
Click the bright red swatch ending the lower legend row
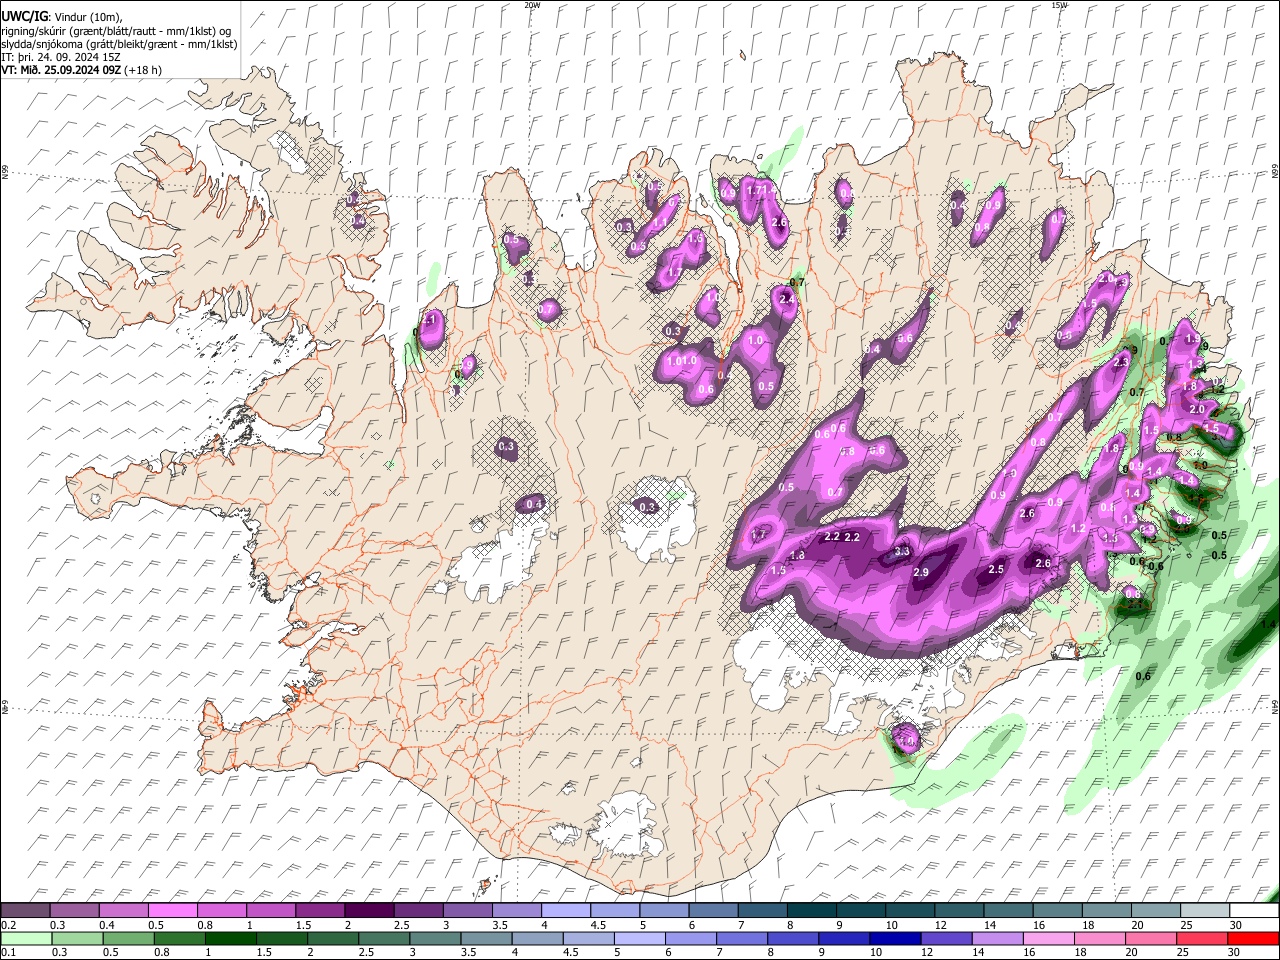(1253, 938)
